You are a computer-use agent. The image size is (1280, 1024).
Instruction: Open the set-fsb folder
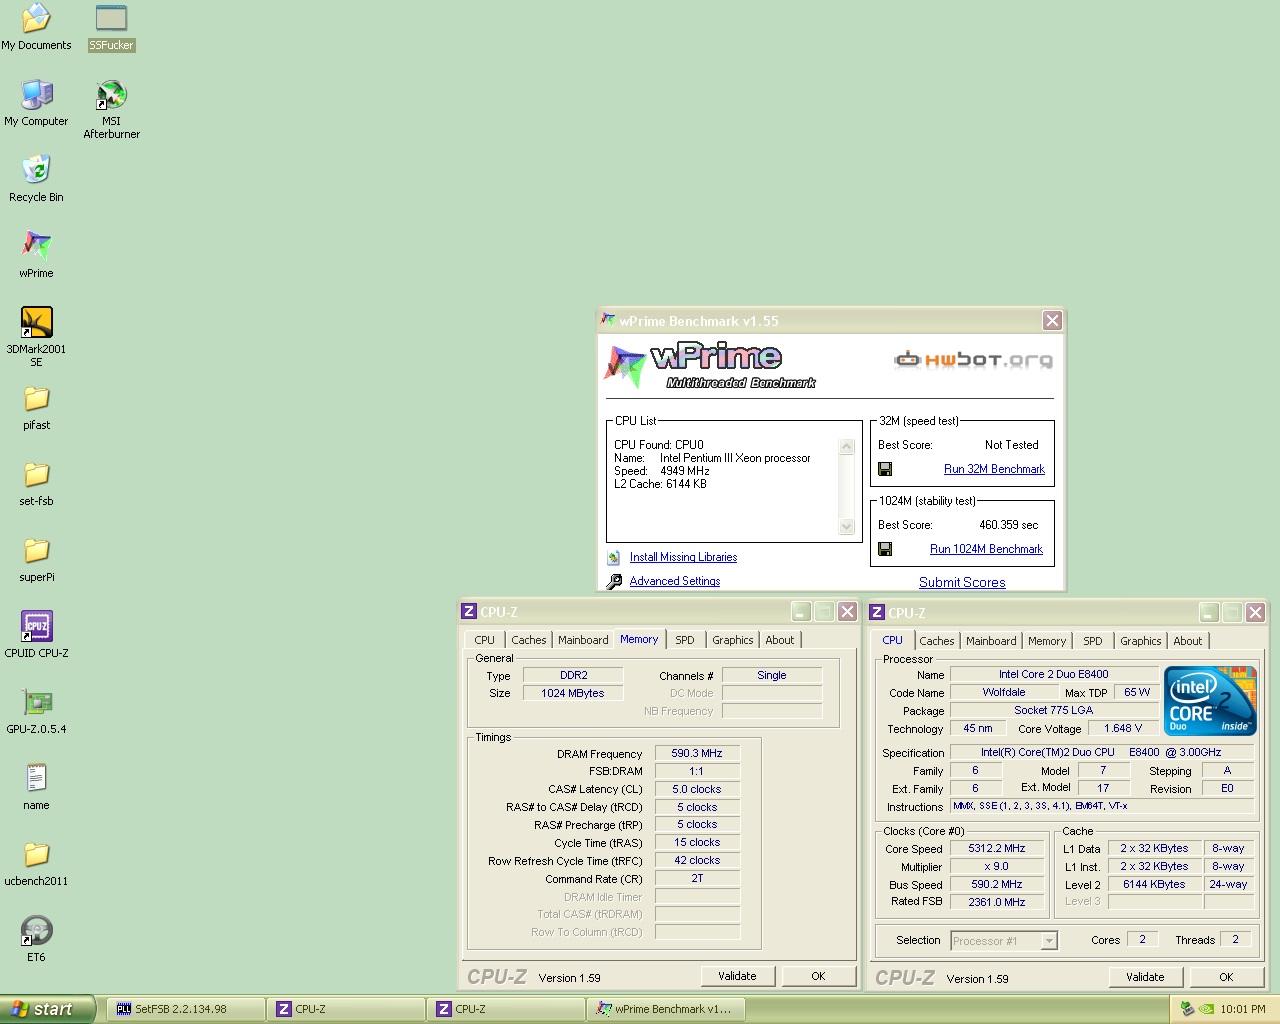tap(36, 484)
